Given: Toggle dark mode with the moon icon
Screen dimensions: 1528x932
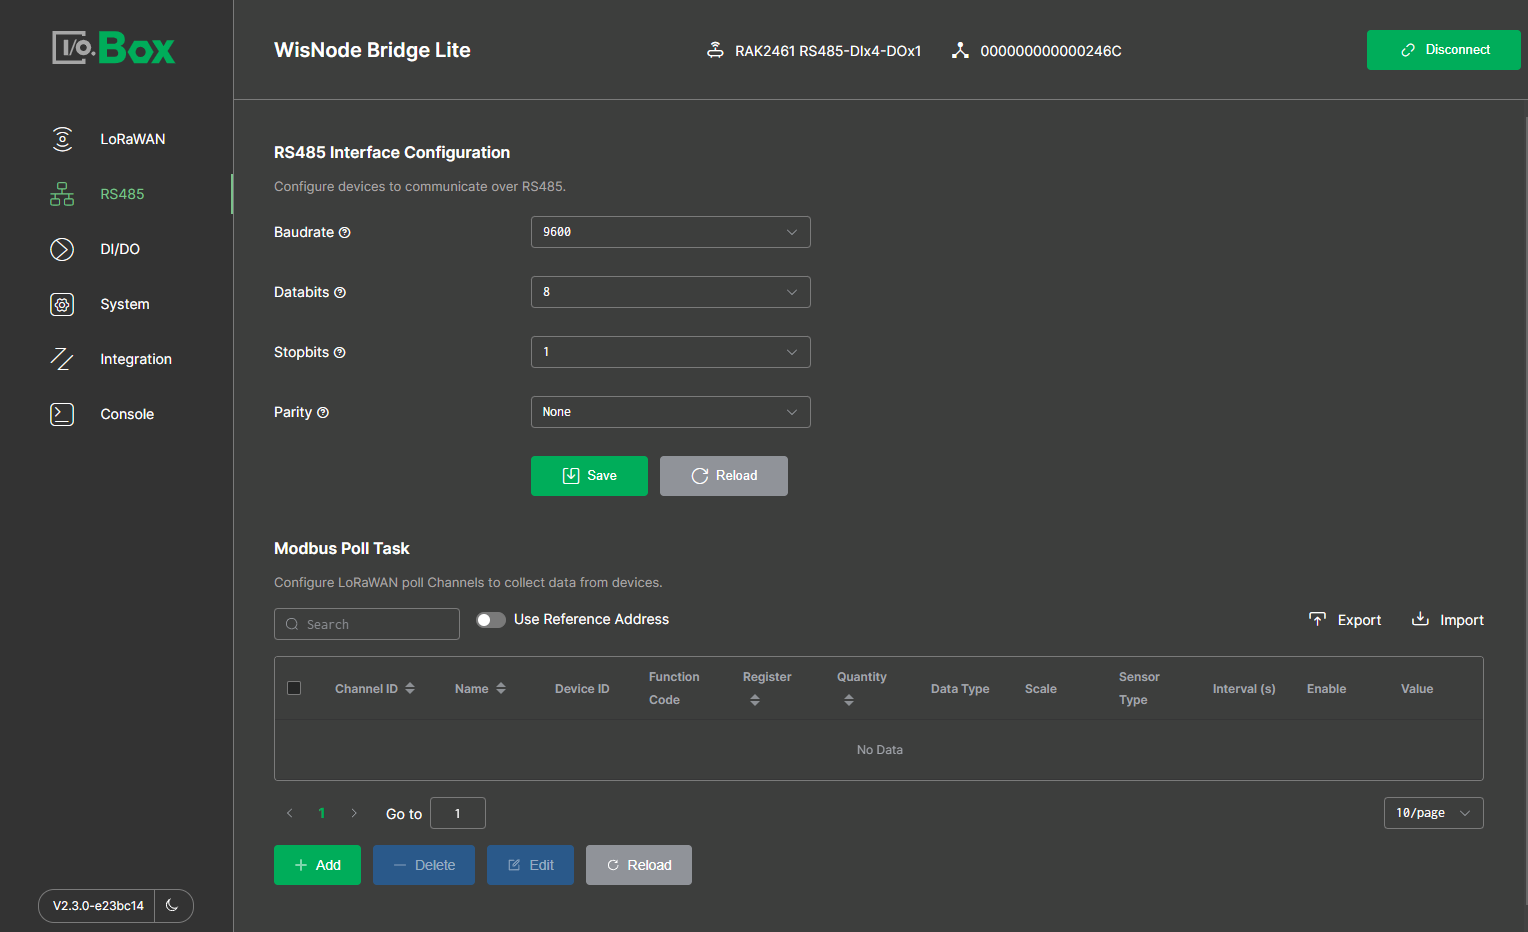Looking at the screenshot, I should 173,906.
